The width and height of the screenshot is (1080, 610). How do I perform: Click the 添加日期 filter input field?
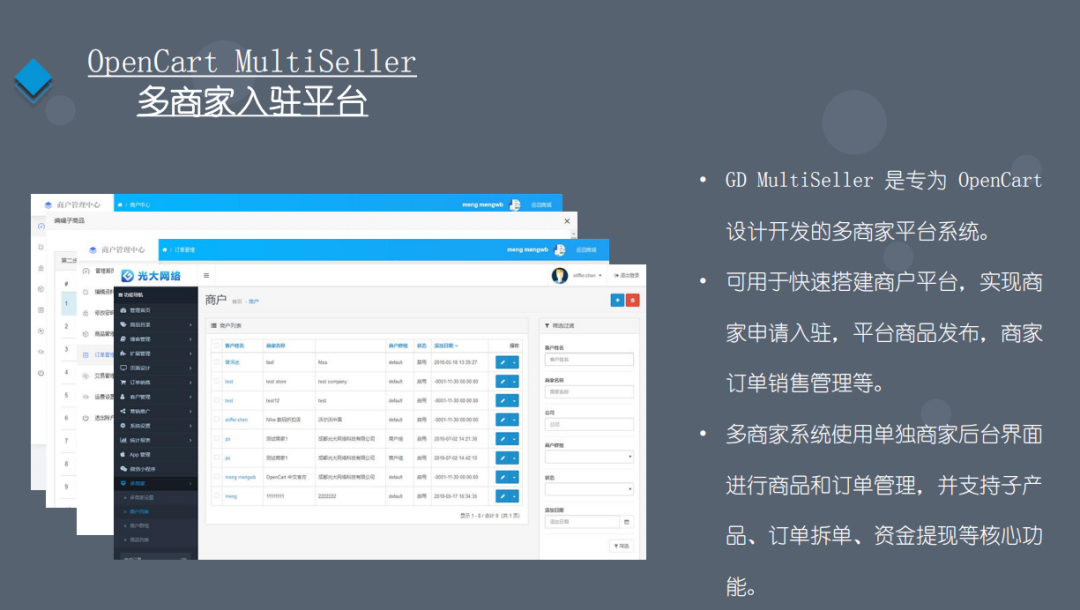(582, 522)
